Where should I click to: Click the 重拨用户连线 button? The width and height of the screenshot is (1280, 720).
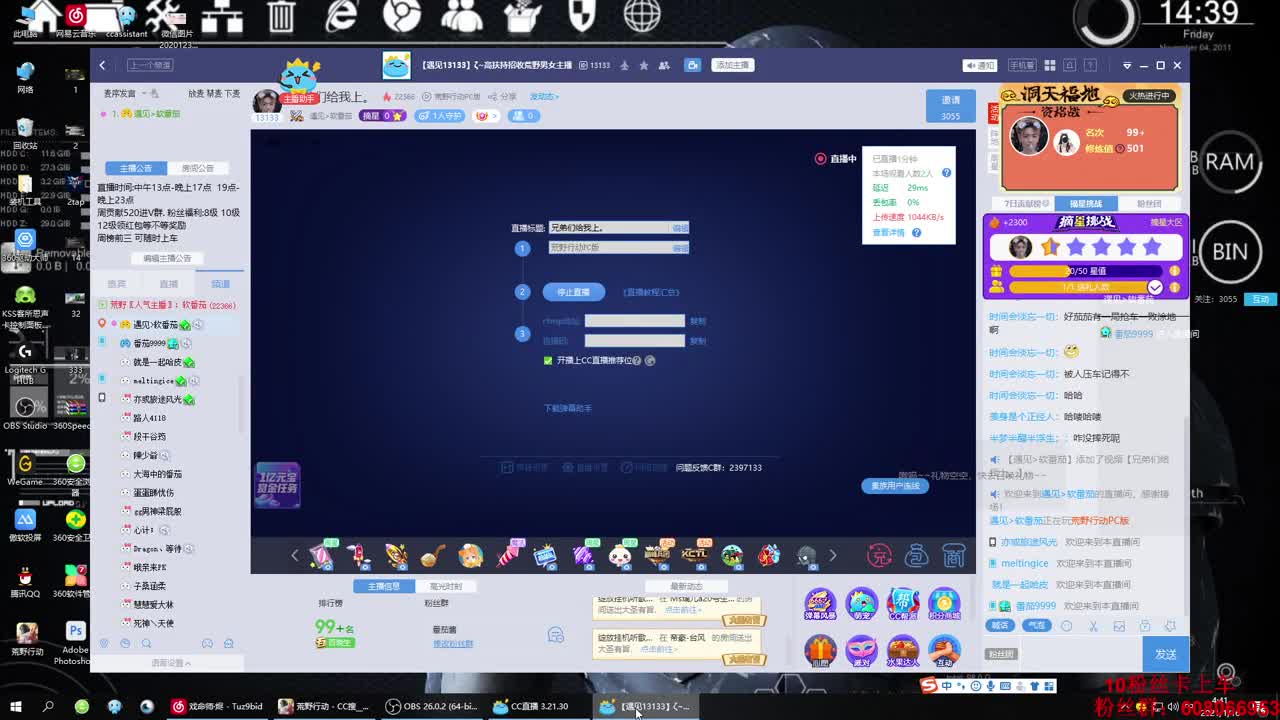tap(895, 486)
